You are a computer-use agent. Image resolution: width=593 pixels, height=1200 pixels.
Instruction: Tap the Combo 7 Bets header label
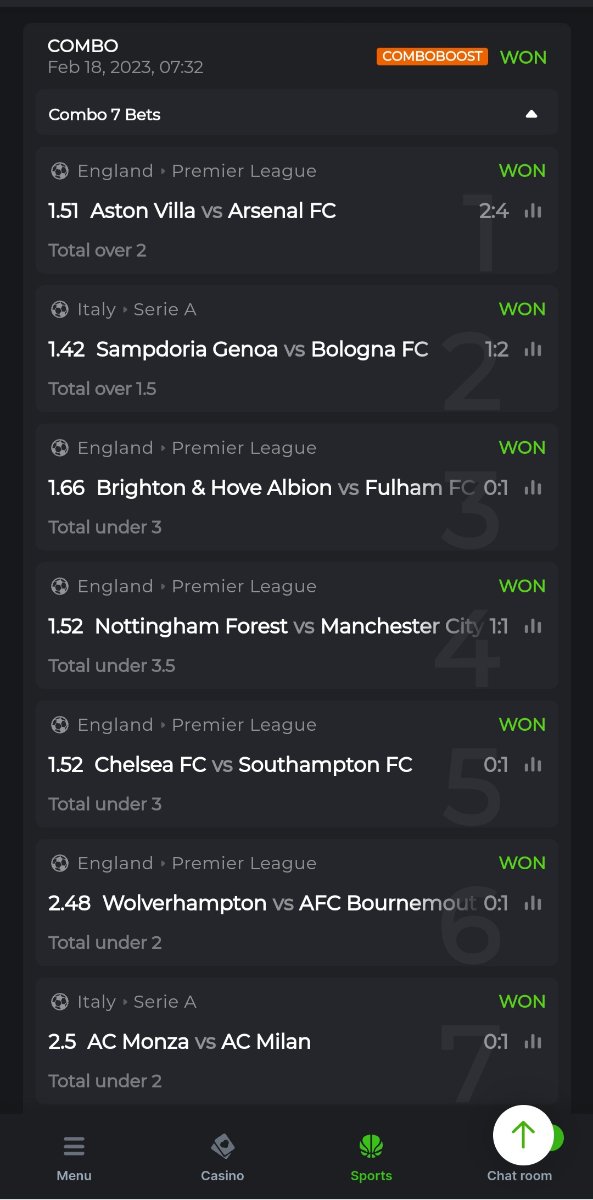click(x=105, y=114)
